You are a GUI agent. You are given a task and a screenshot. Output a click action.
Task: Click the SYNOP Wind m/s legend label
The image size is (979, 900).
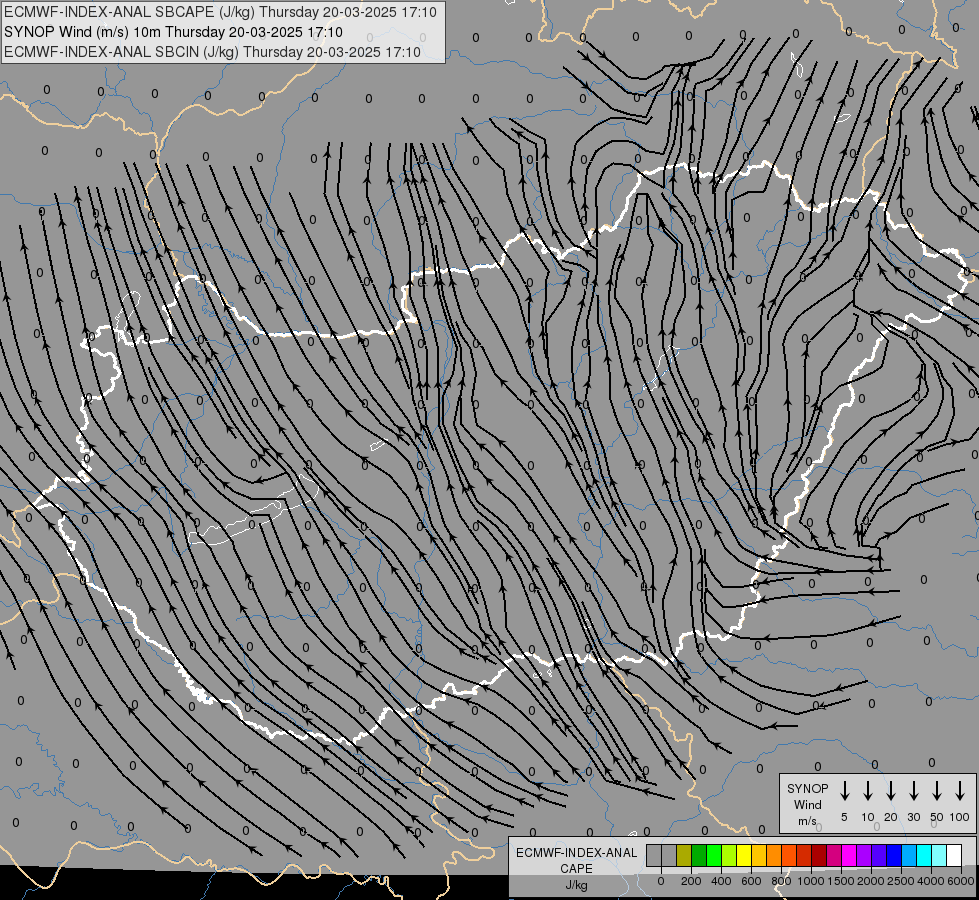pyautogui.click(x=807, y=804)
